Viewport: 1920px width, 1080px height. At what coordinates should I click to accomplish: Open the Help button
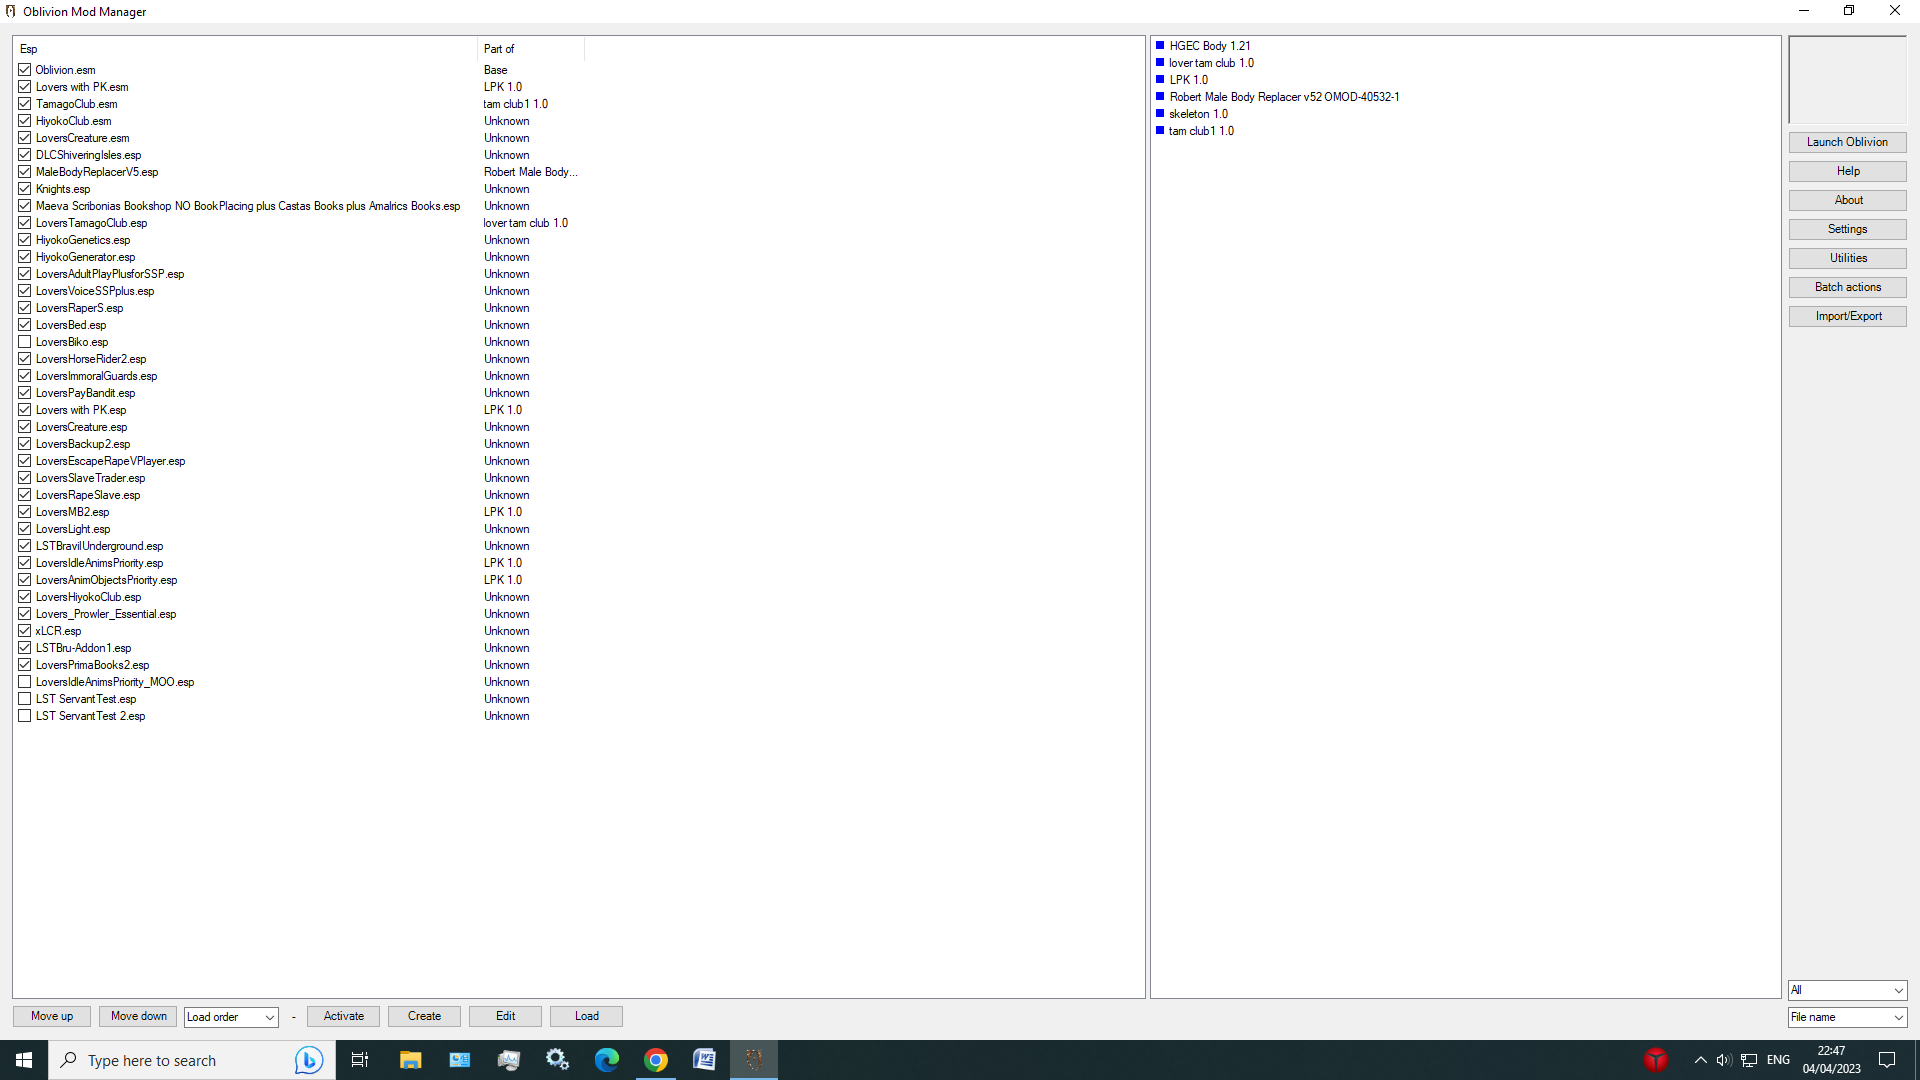(1847, 171)
